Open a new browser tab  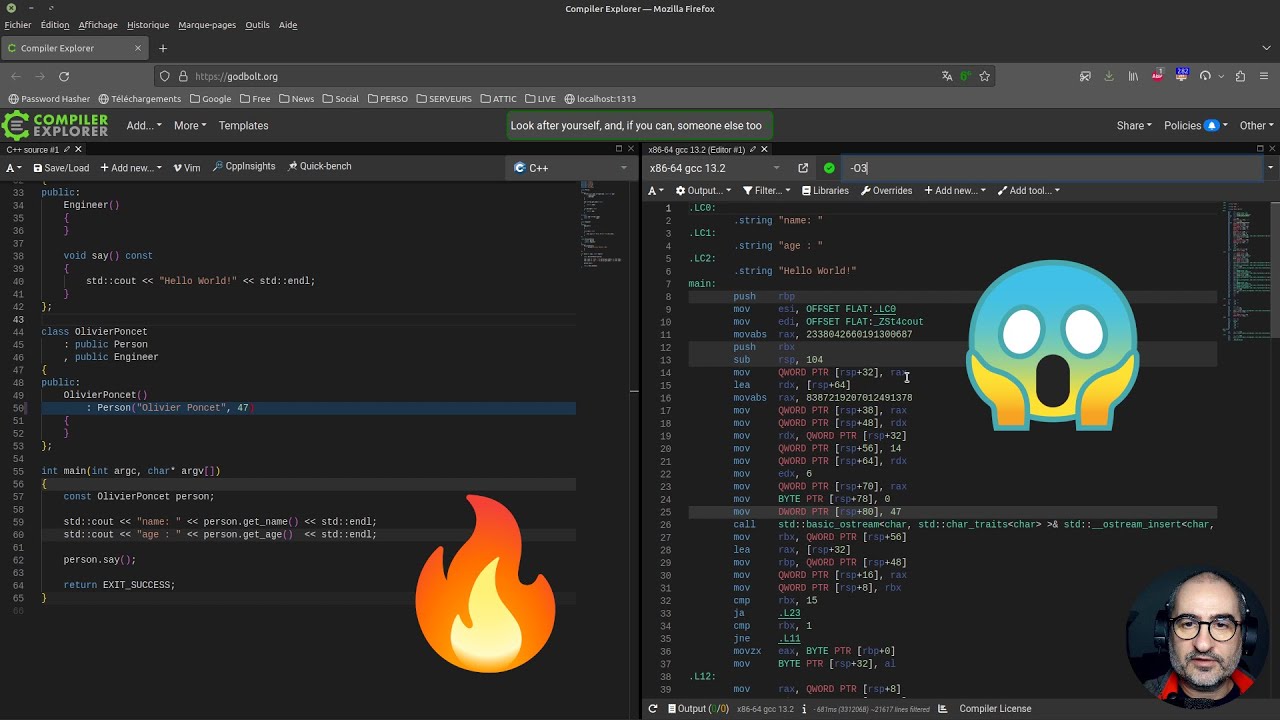tap(163, 48)
